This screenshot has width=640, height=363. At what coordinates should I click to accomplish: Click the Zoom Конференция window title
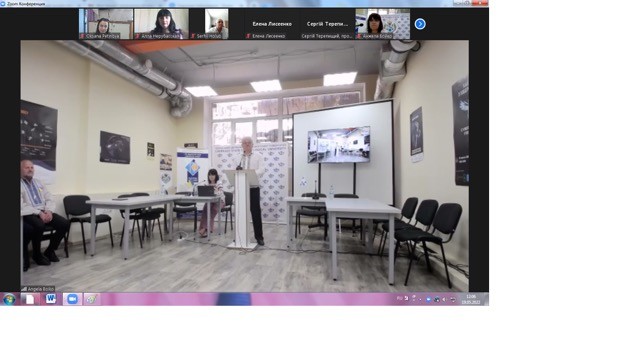[26, 4]
